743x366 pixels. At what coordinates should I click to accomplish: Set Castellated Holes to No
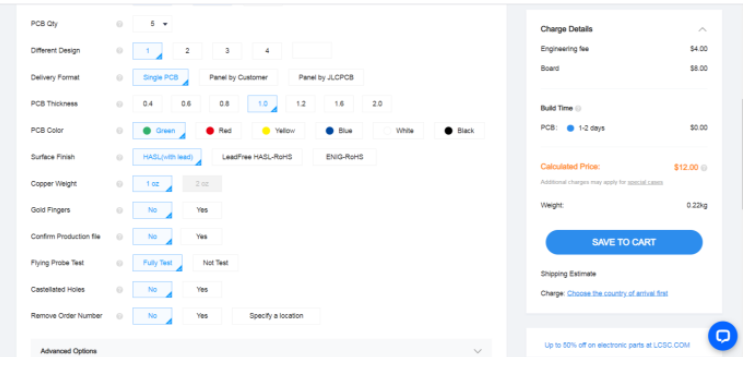pos(153,289)
